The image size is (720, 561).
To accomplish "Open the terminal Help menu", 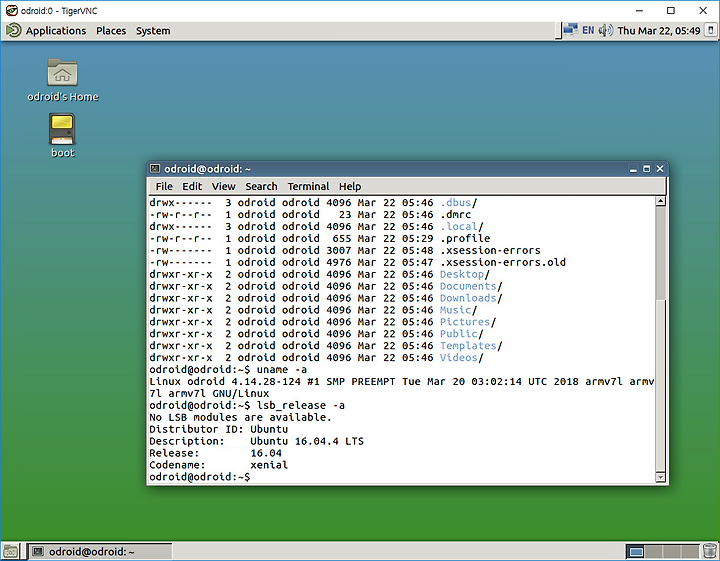I will pos(350,186).
